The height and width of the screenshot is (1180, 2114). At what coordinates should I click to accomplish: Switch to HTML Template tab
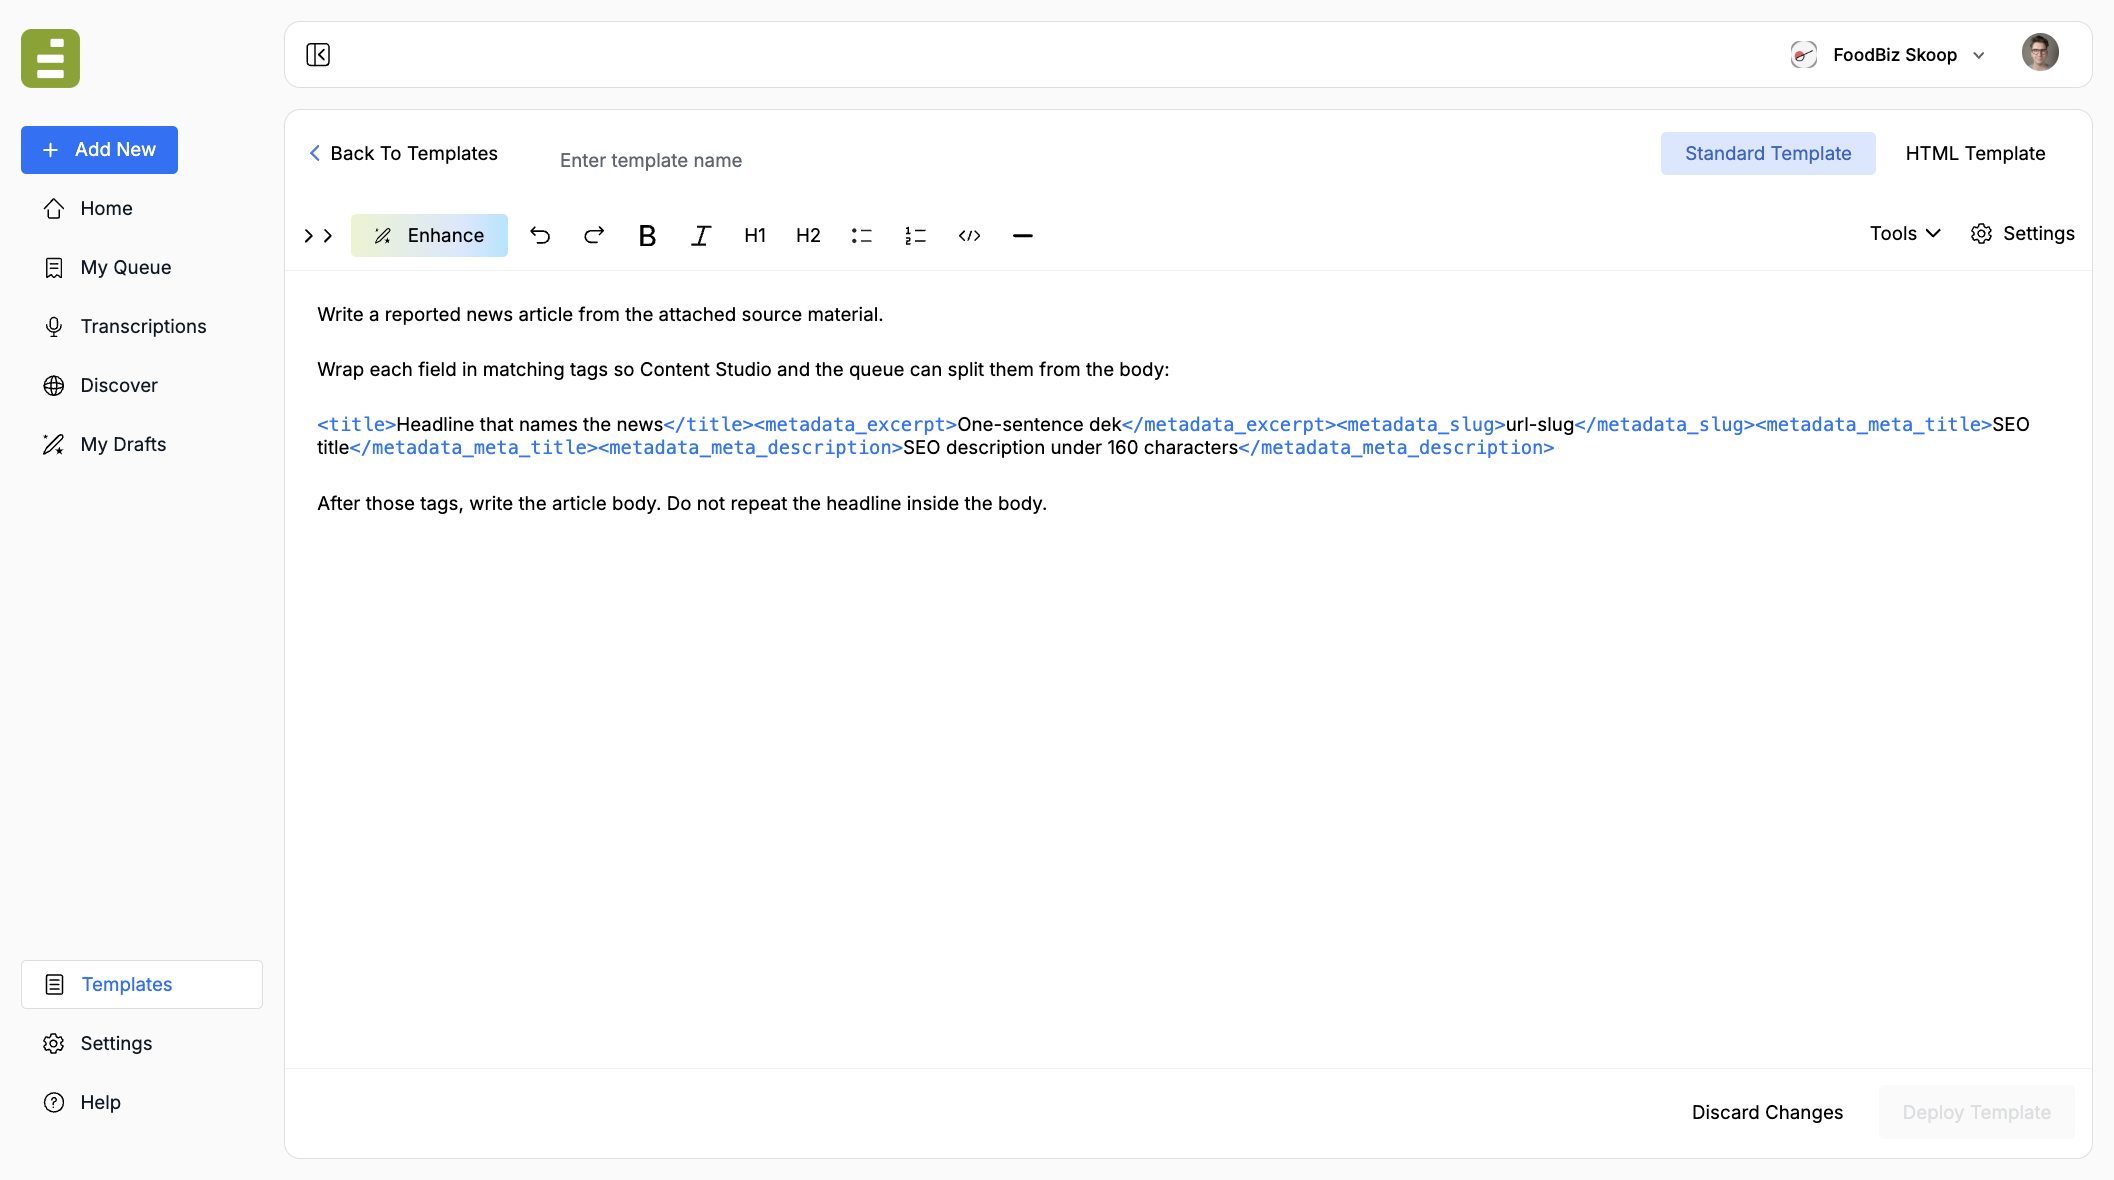1975,153
